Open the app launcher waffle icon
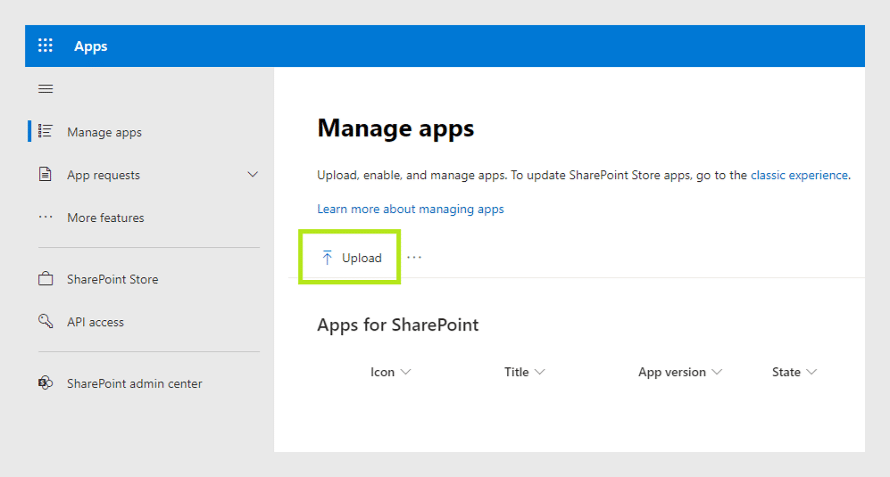This screenshot has width=890, height=477. click(x=45, y=45)
